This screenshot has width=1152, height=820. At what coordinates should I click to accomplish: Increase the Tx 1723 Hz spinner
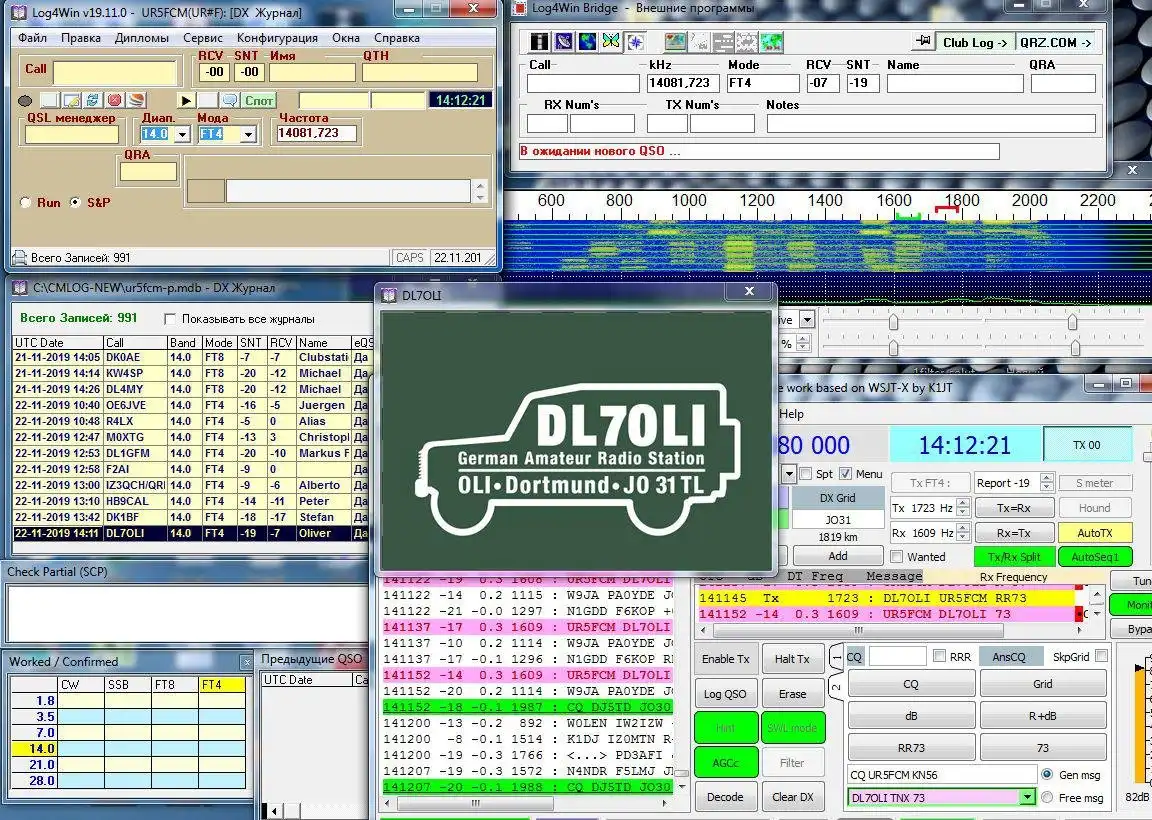(x=963, y=503)
